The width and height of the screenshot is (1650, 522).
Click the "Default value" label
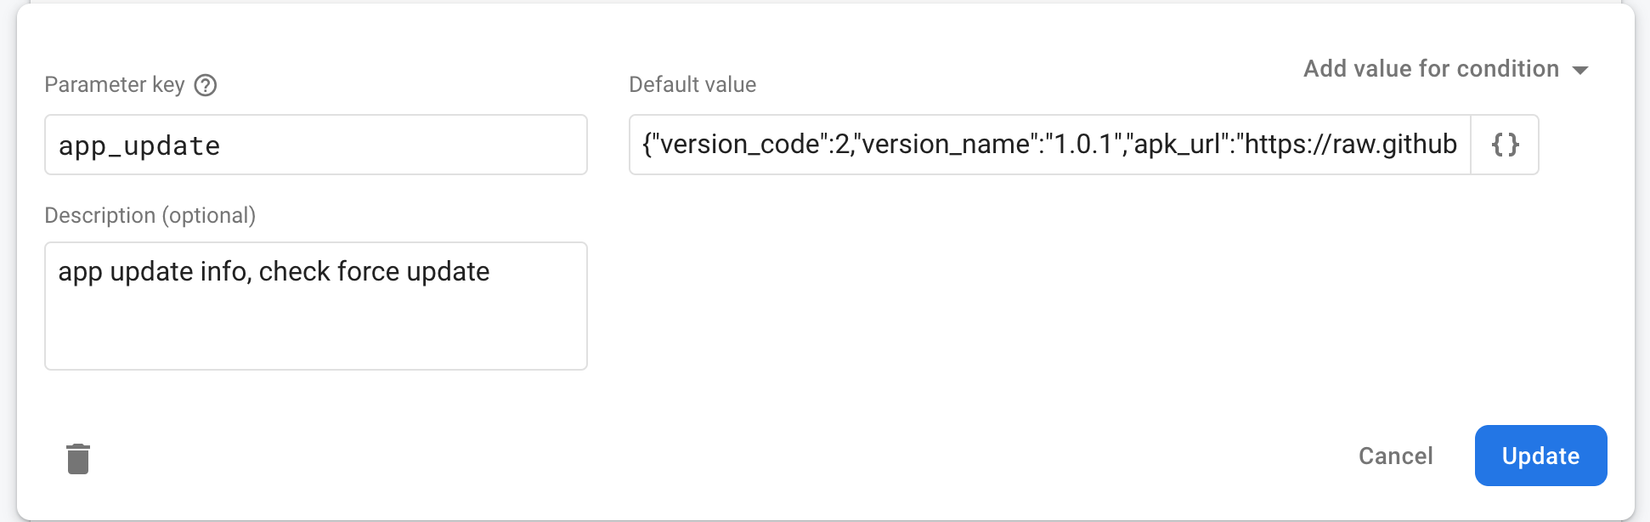point(692,85)
